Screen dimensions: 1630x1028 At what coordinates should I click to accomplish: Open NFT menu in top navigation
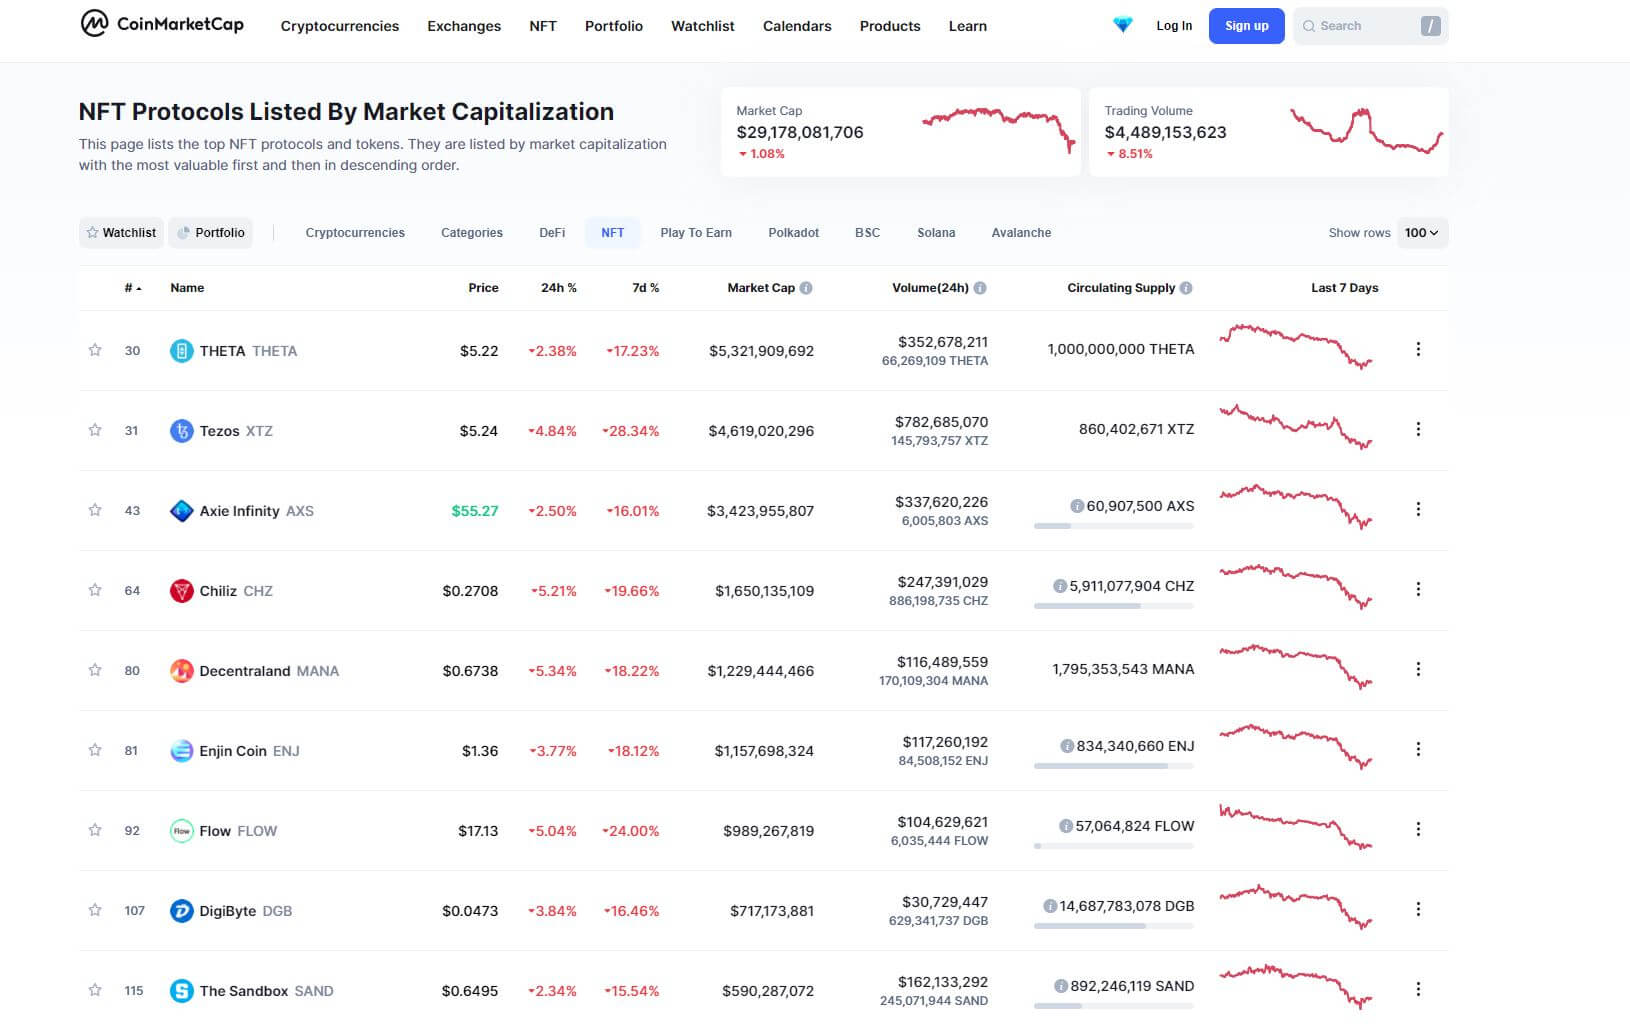tap(543, 26)
